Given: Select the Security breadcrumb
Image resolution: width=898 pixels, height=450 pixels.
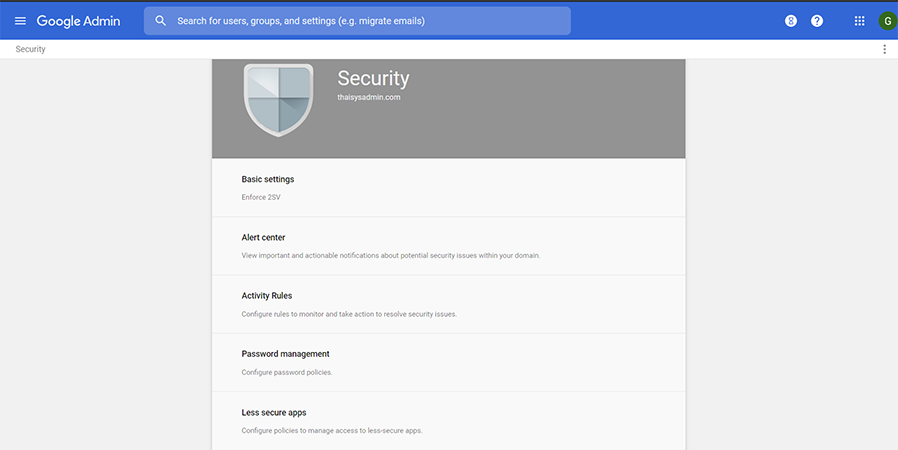Looking at the screenshot, I should coord(30,49).
